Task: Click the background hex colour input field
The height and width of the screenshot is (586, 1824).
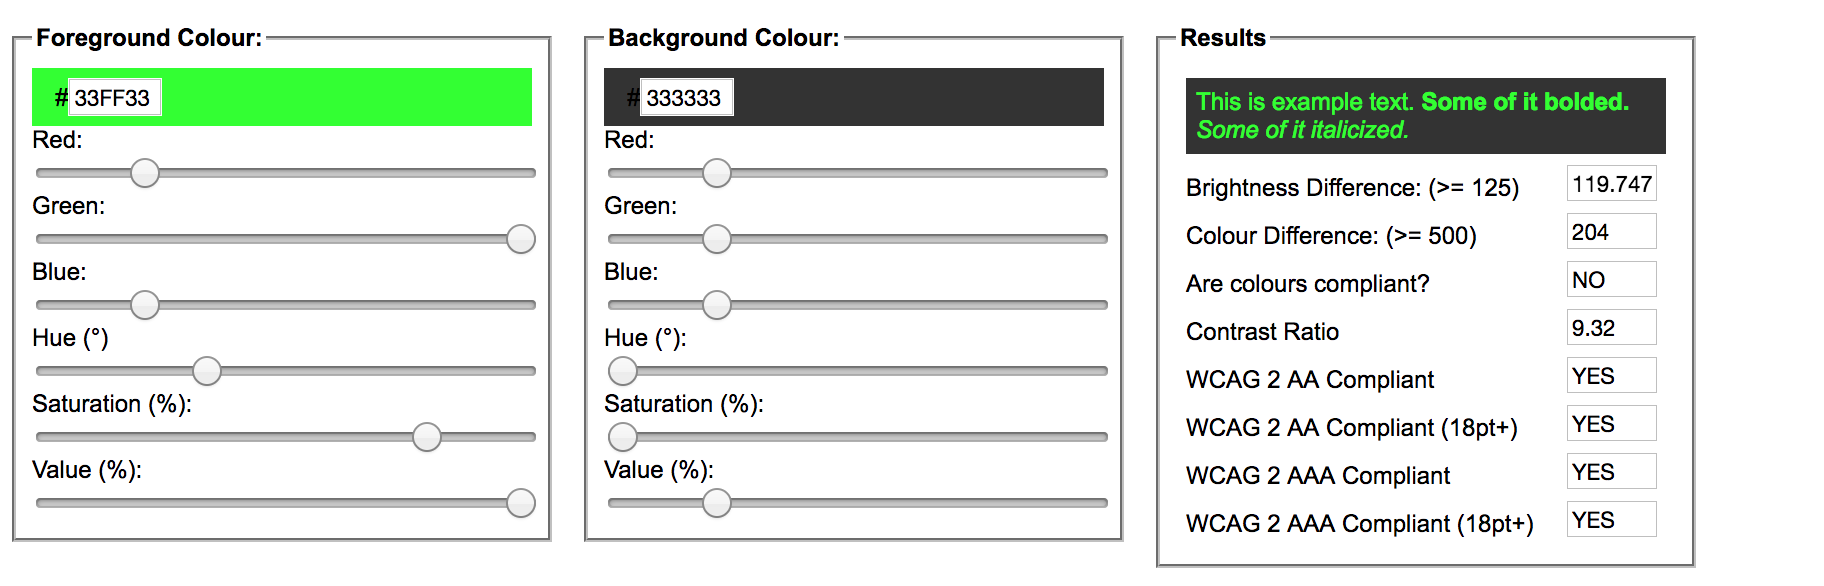Action: click(686, 98)
